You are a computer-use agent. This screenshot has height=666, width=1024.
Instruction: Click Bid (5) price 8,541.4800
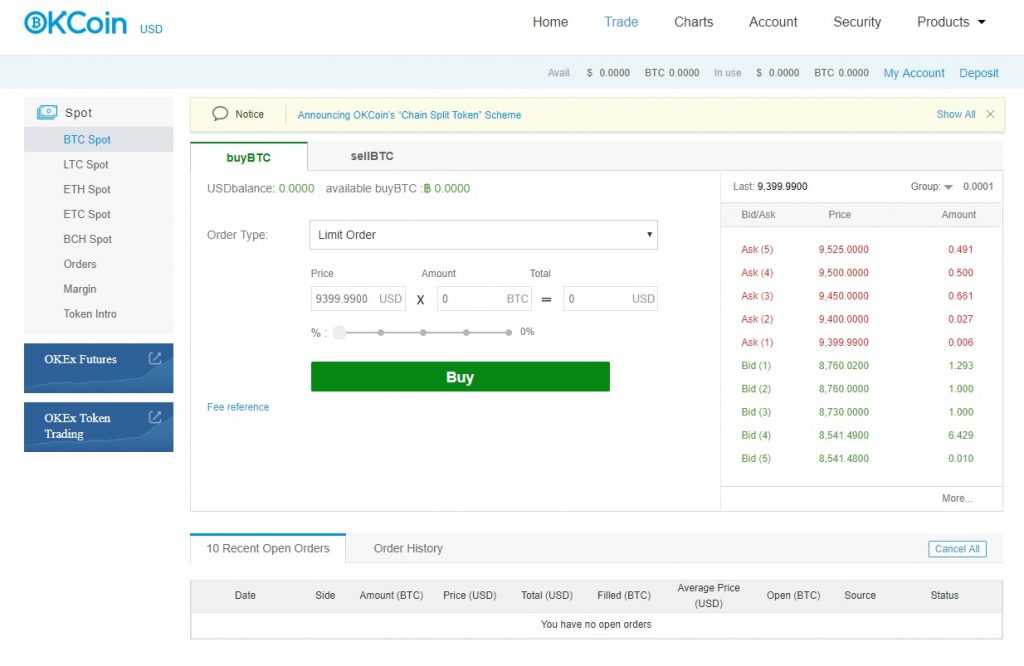(x=843, y=458)
